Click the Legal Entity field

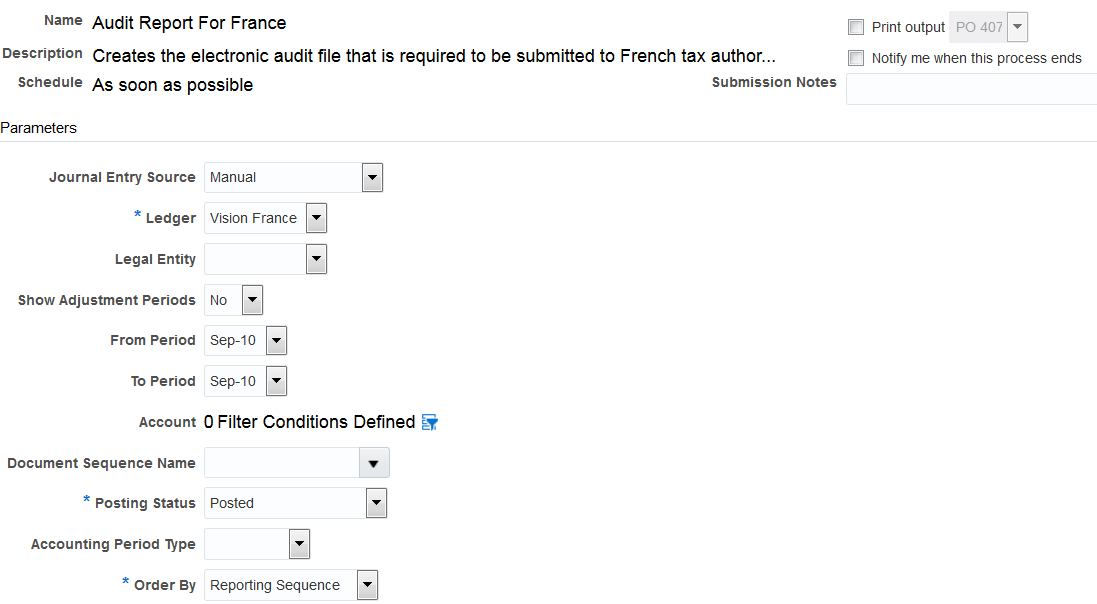pos(255,260)
